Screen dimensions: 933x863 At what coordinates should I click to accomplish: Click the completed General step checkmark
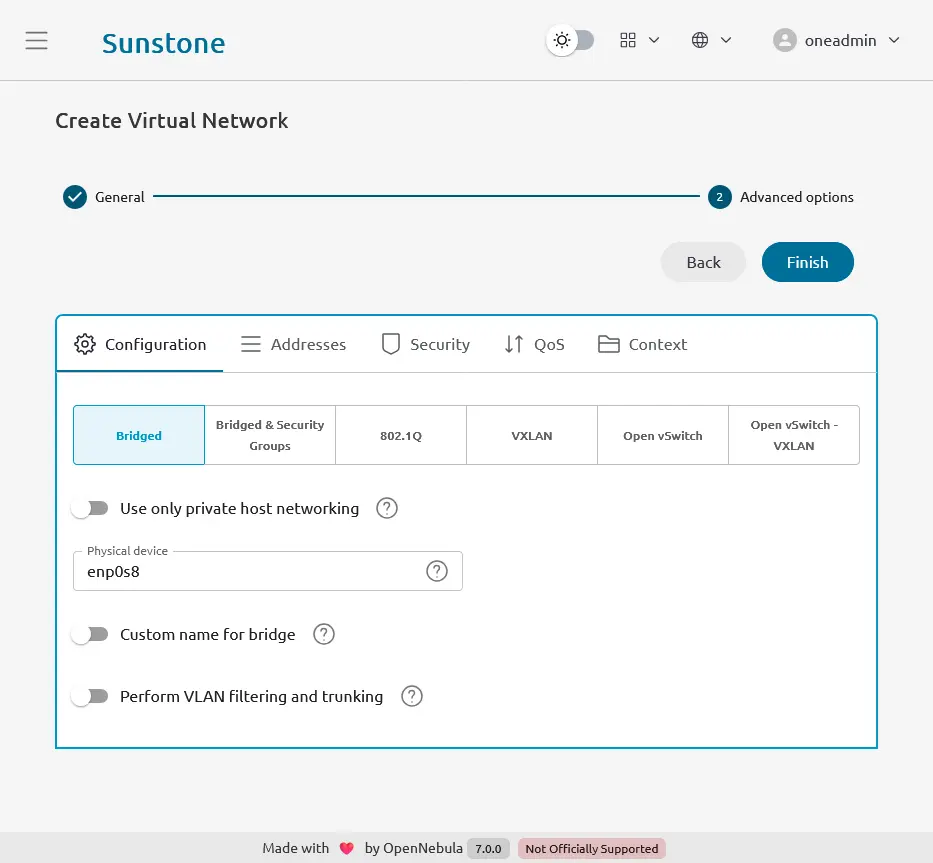(x=75, y=197)
